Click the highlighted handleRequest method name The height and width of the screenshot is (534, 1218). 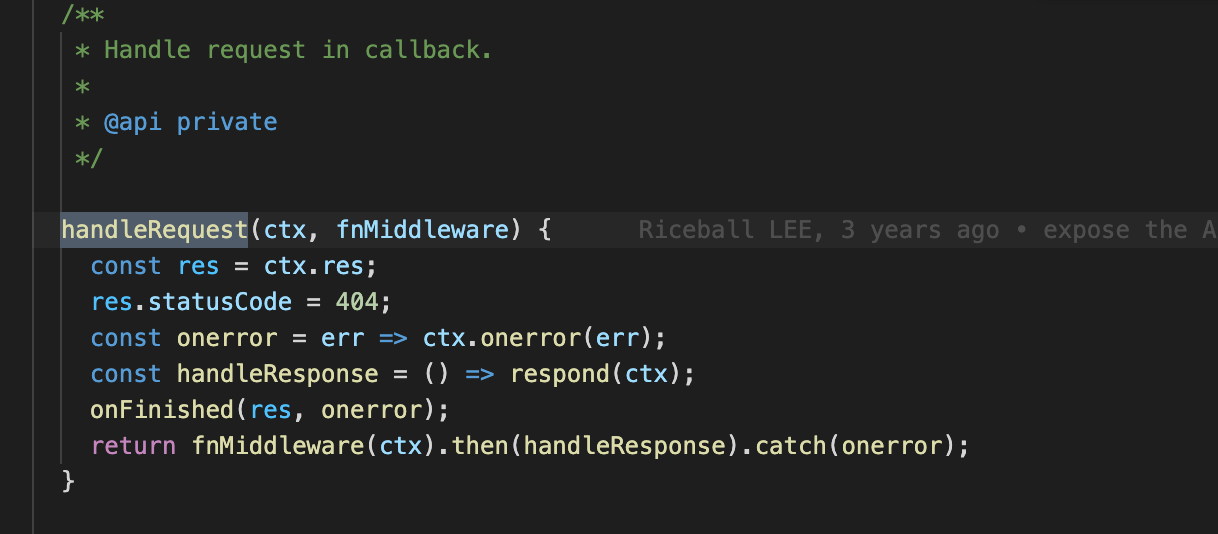[154, 230]
